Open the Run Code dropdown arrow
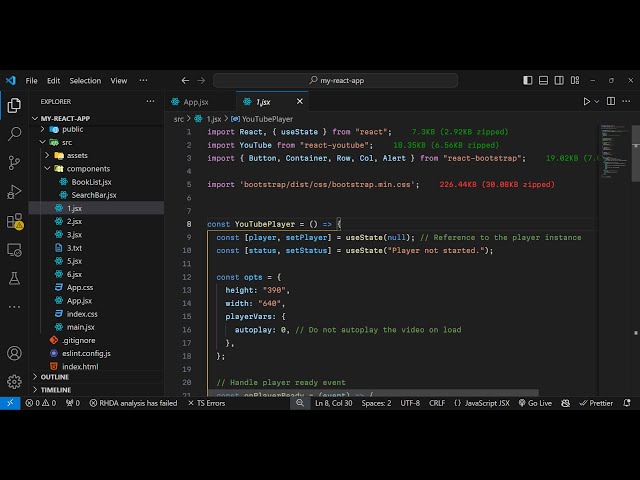 599,101
